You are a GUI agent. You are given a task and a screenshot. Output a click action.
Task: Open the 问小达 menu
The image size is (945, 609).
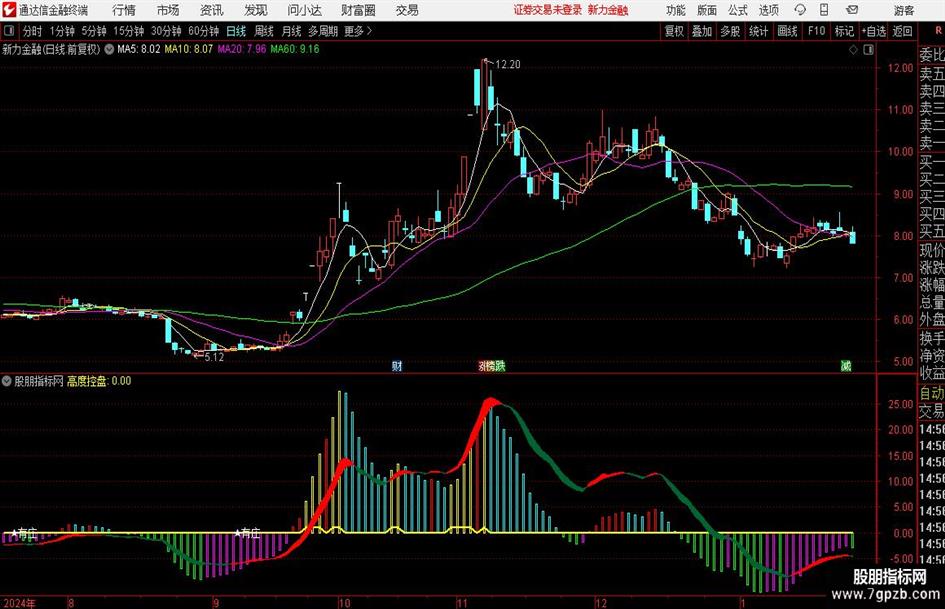pos(304,10)
